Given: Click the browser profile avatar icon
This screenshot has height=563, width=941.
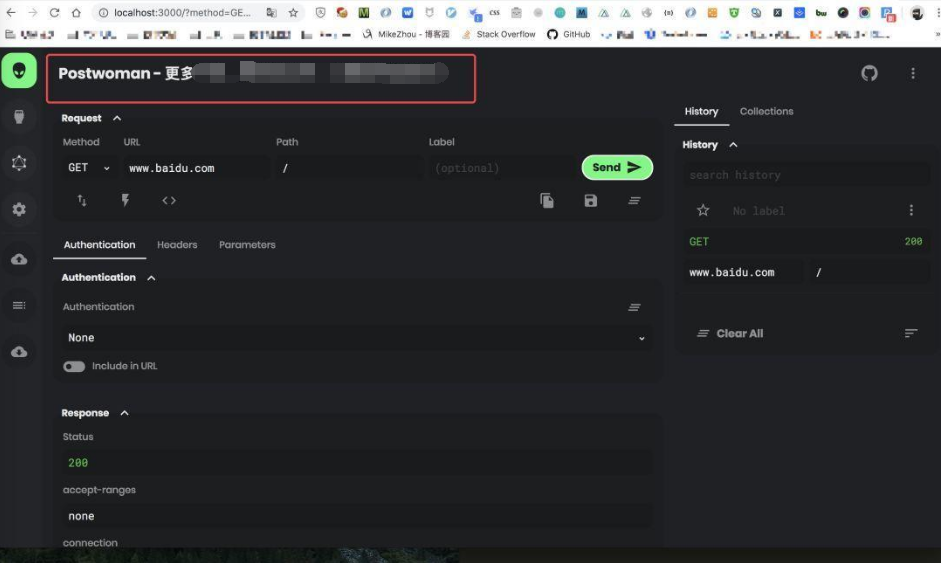Looking at the screenshot, I should click(916, 13).
